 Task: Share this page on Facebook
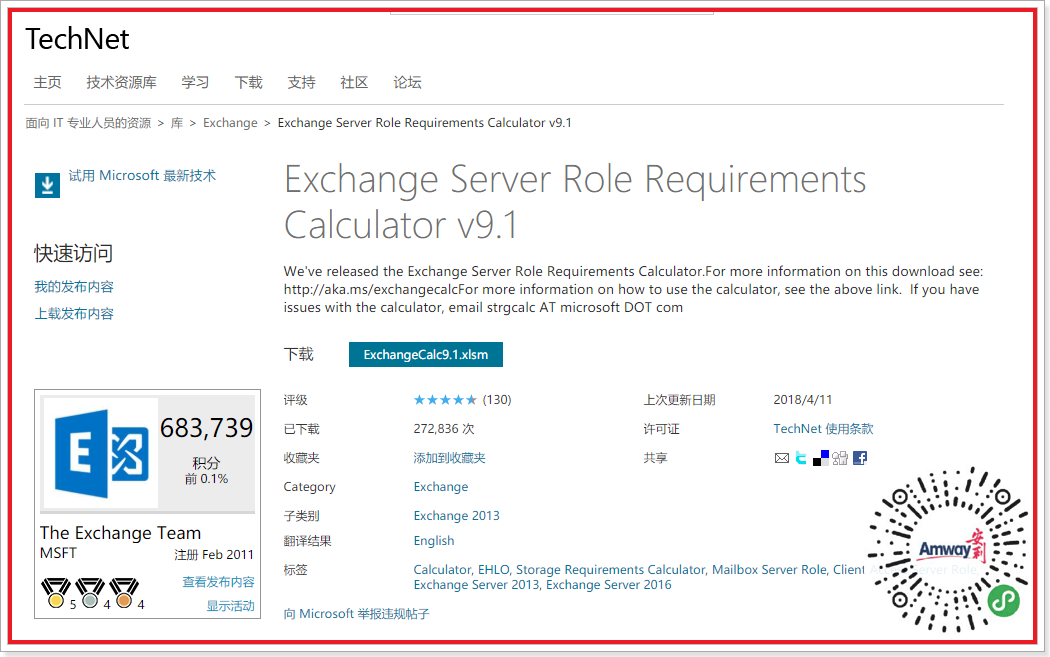point(860,458)
